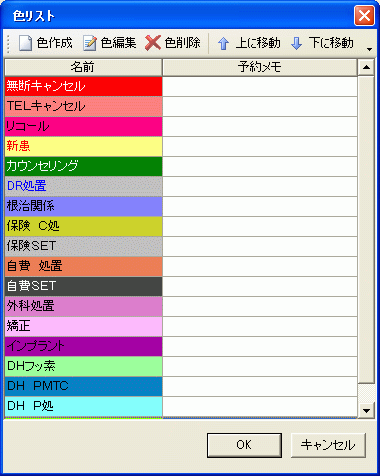The image size is (380, 476).
Task: Select the green カウンセリング row
Action: tap(84, 166)
